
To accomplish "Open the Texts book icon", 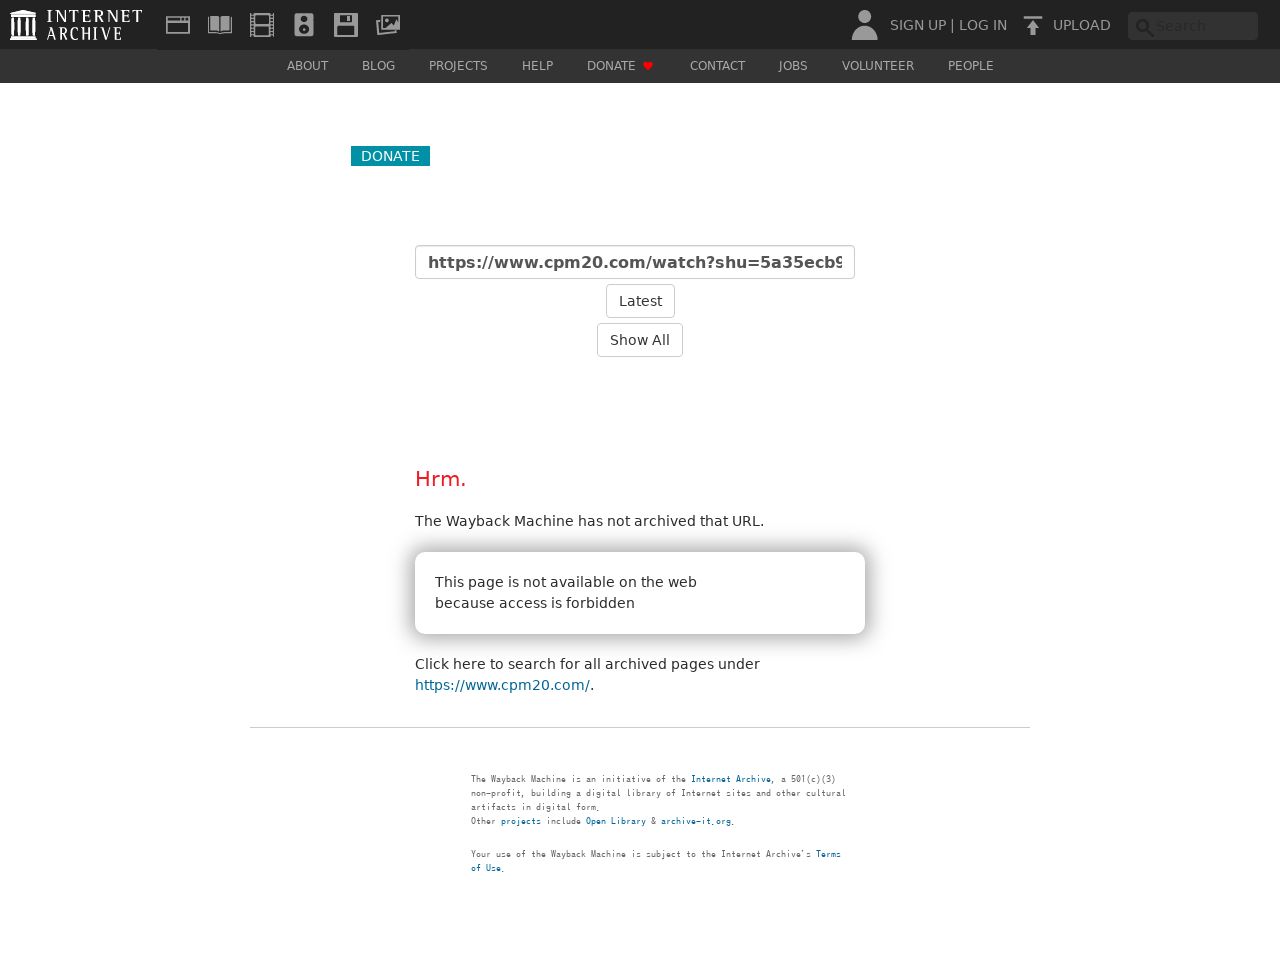I will (x=220, y=25).
